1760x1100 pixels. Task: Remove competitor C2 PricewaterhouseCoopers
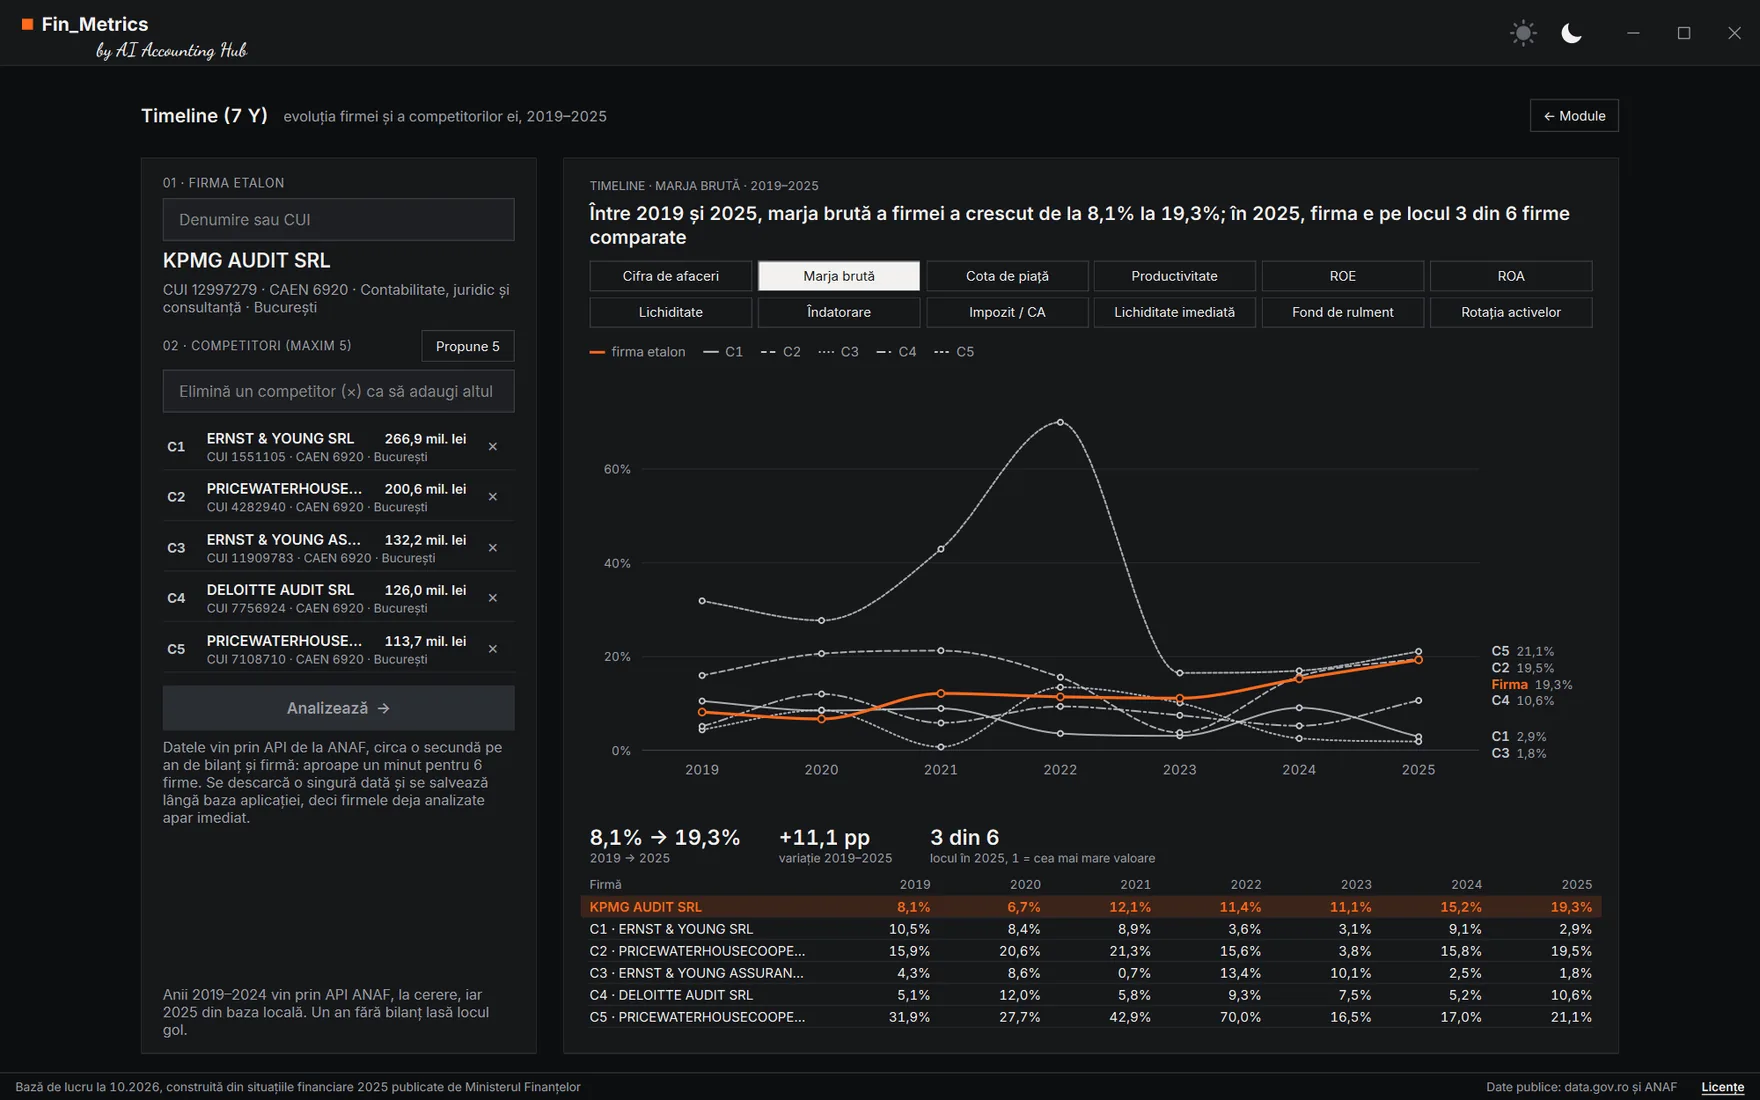click(493, 497)
